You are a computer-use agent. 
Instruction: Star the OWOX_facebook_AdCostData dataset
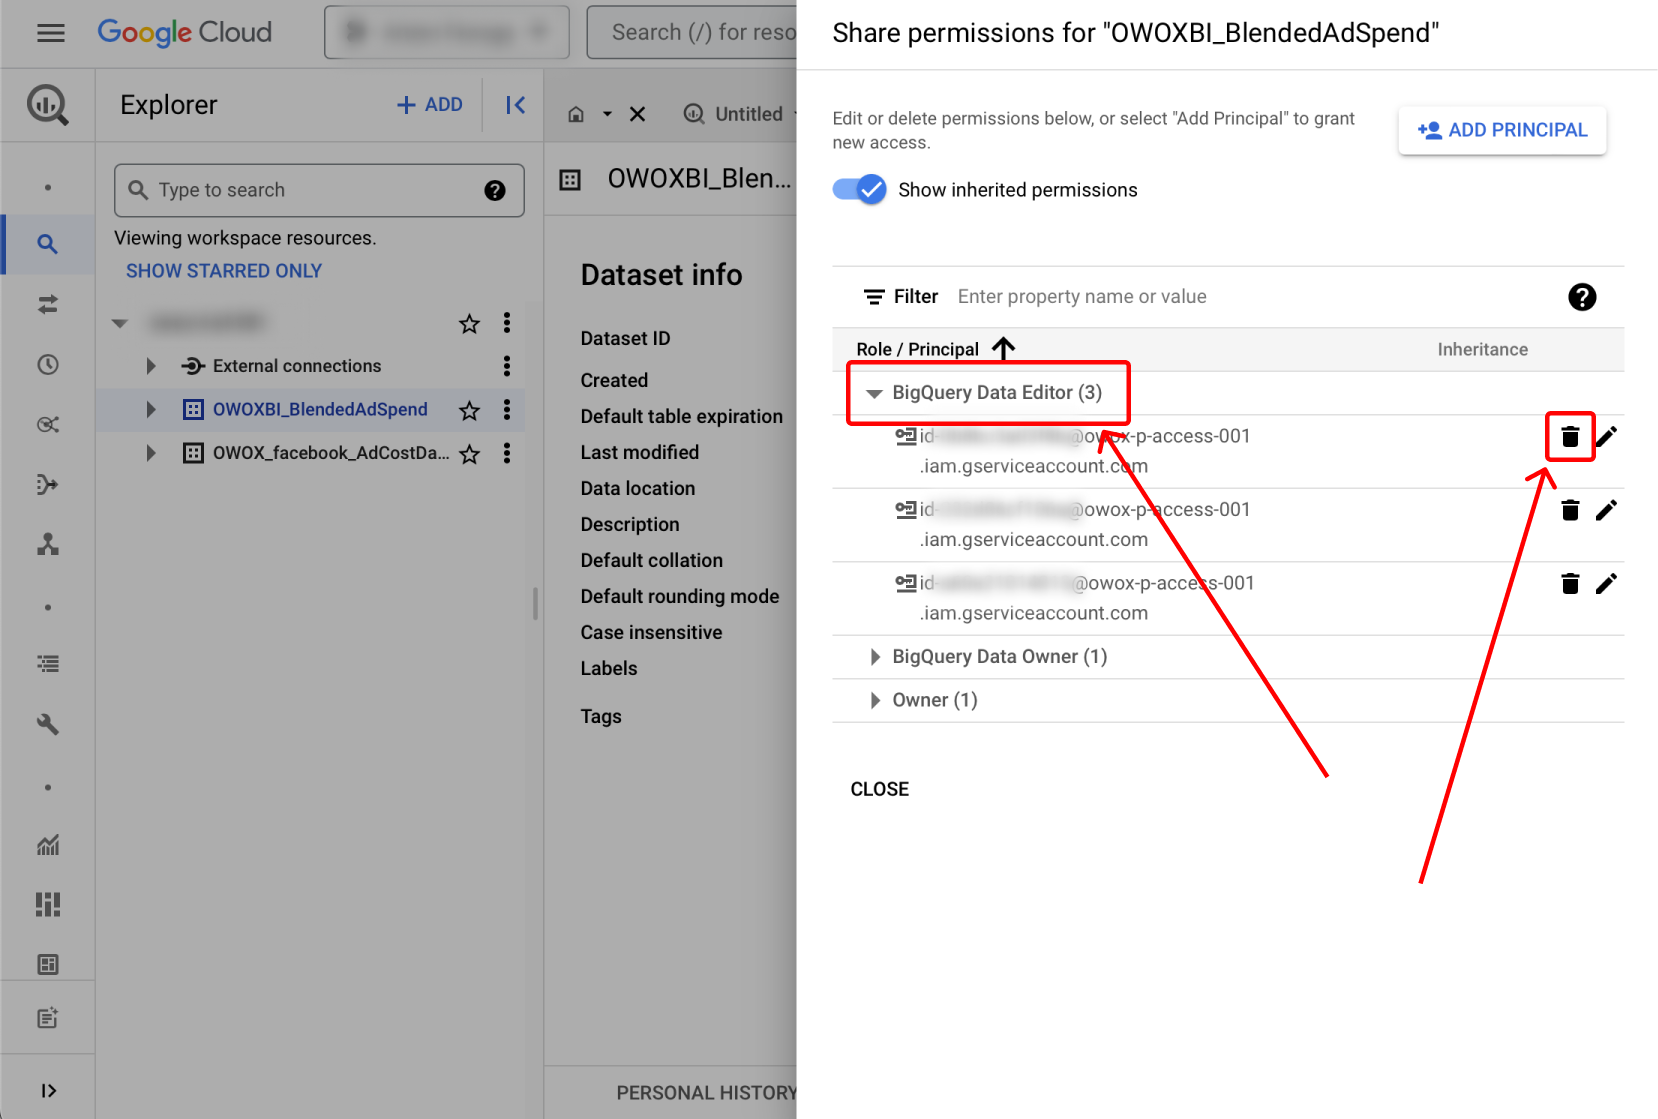tap(469, 454)
